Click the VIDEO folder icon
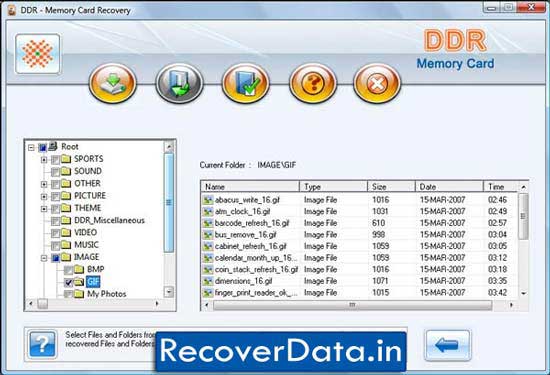The width and height of the screenshot is (550, 375). tap(66, 233)
